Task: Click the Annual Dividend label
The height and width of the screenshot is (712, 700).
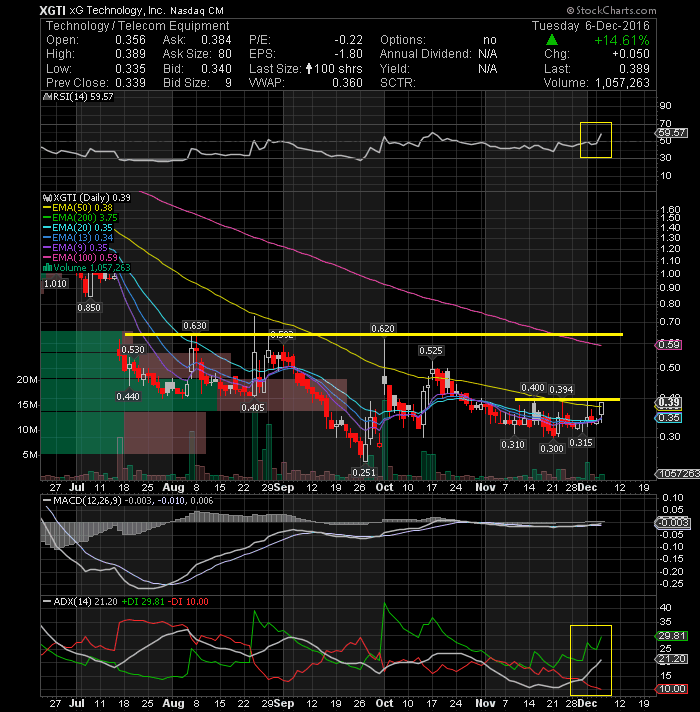Action: tap(426, 54)
